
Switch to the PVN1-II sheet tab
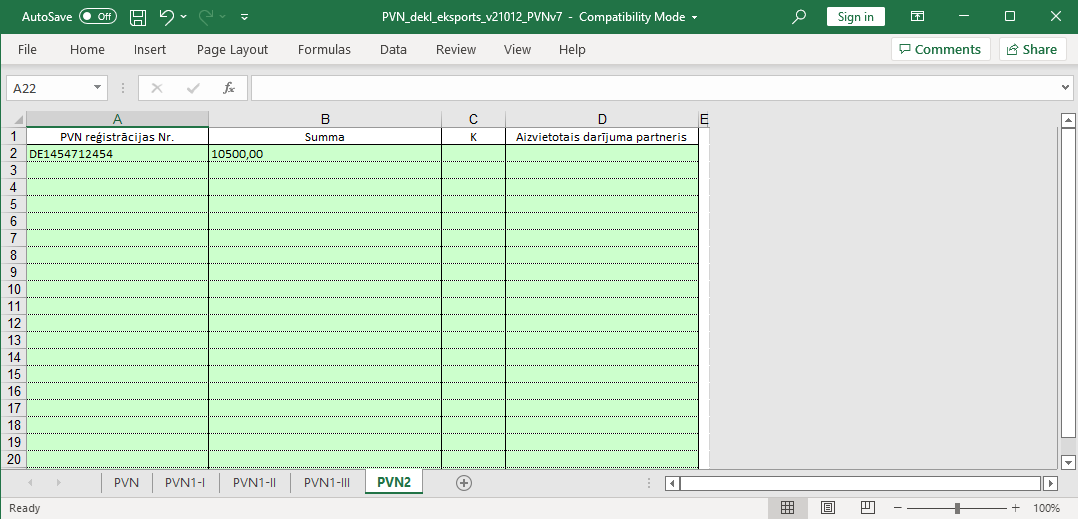point(254,483)
